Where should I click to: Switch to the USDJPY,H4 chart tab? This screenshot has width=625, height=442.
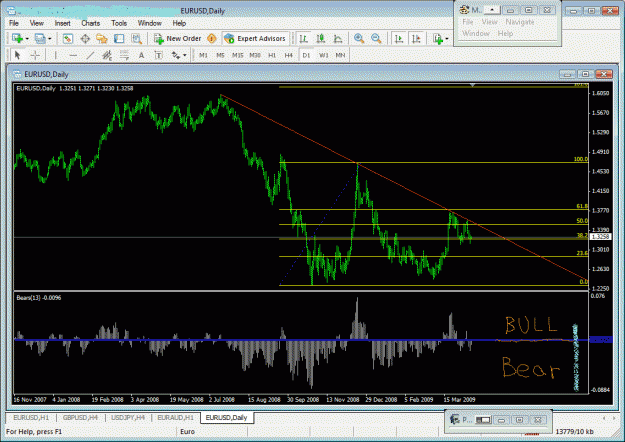coord(128,417)
